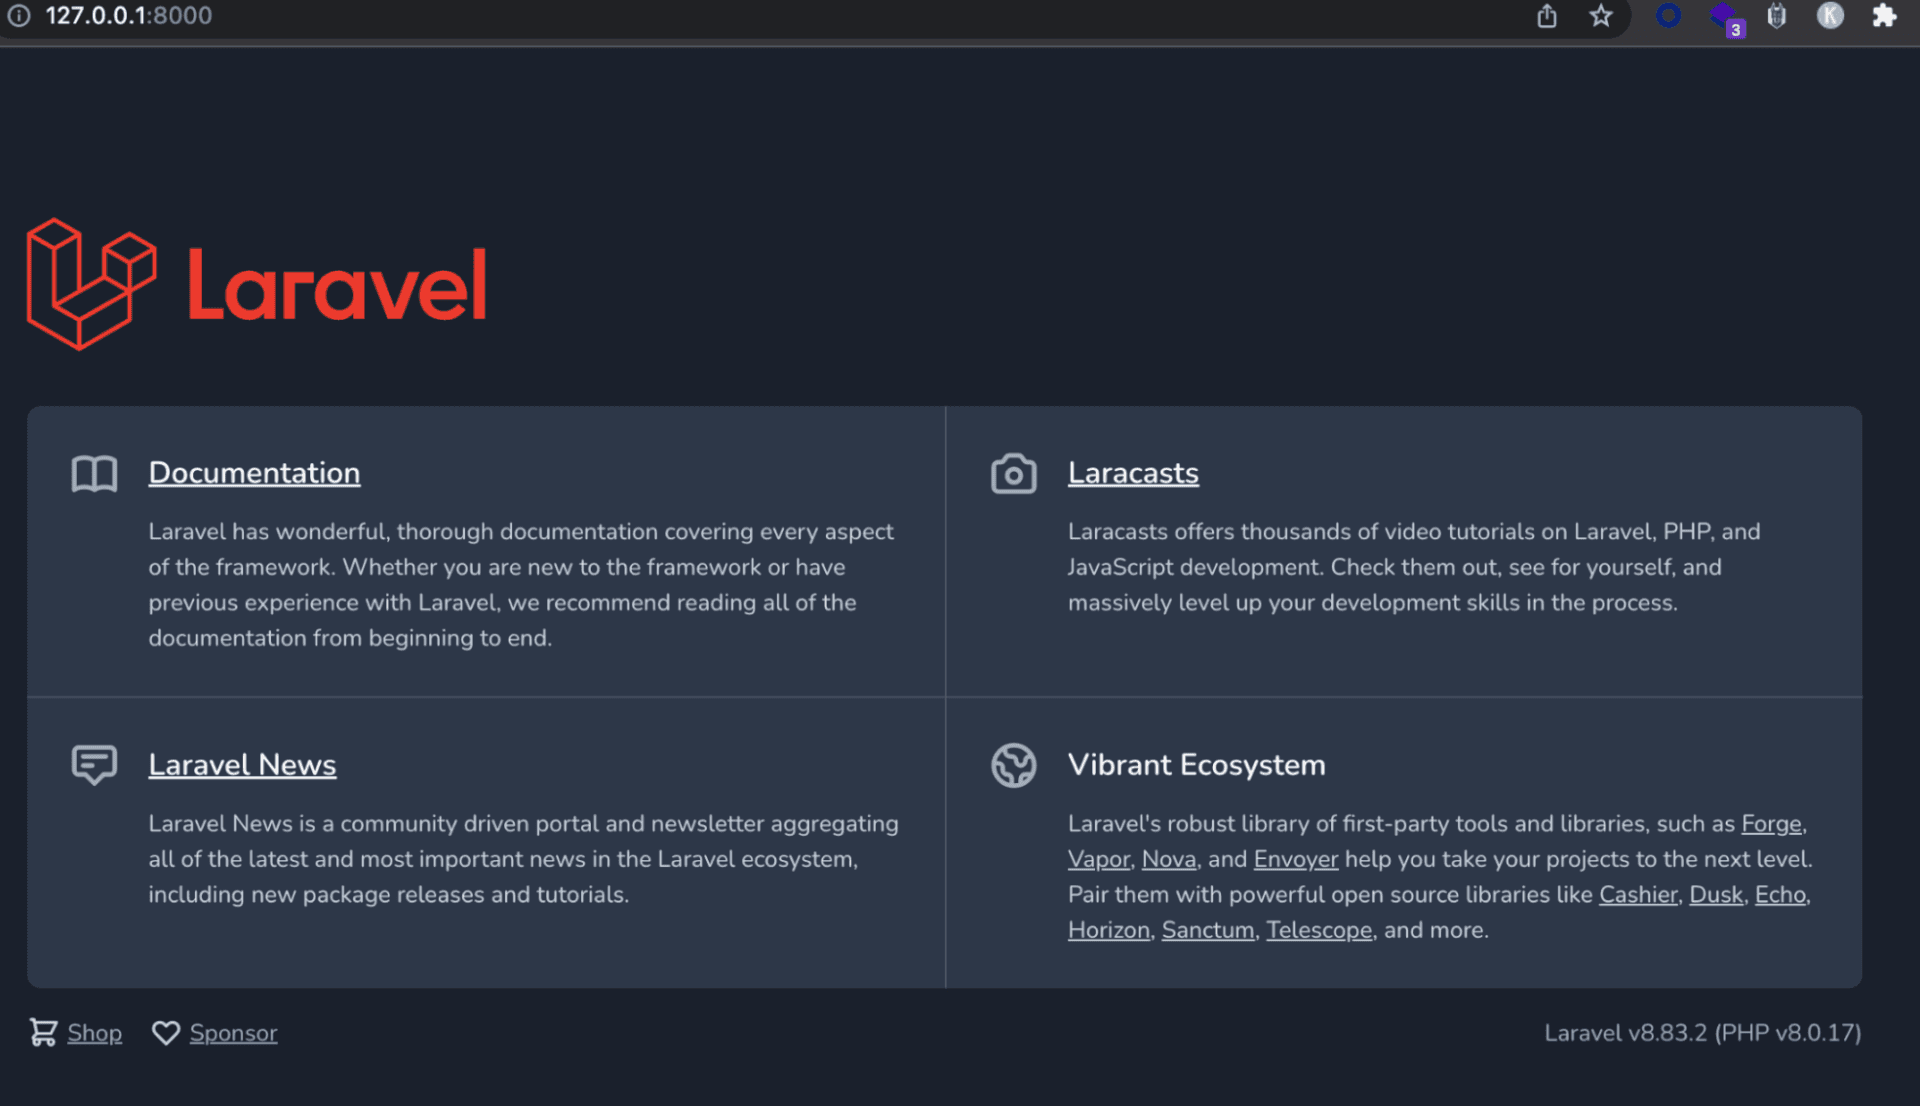Click the shield extension icon in the toolbar

1777,16
